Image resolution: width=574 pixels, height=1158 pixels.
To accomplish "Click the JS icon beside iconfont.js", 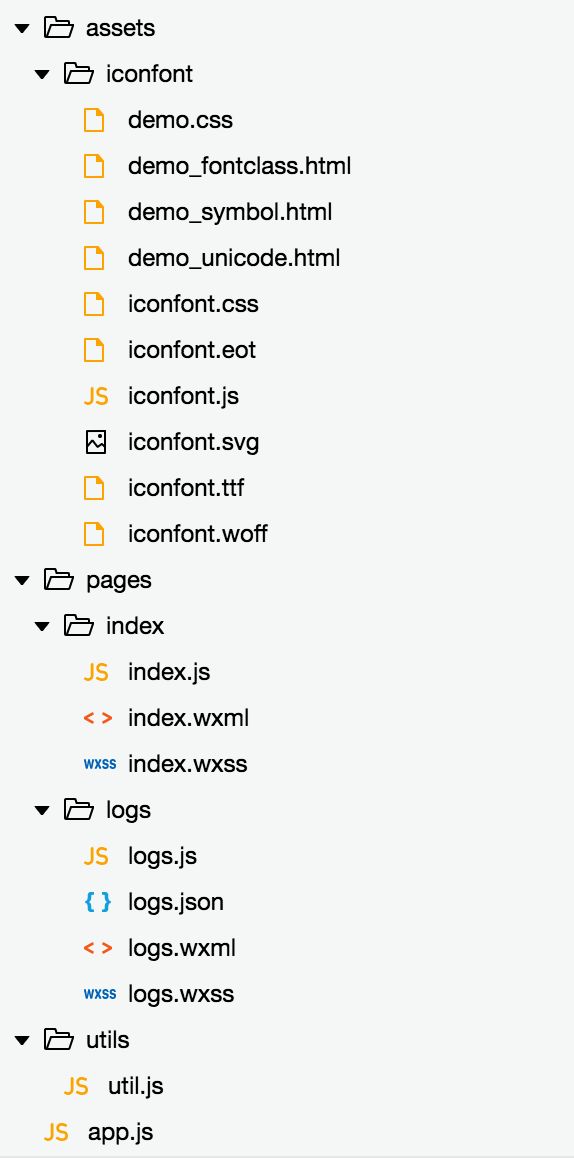I will tap(96, 397).
